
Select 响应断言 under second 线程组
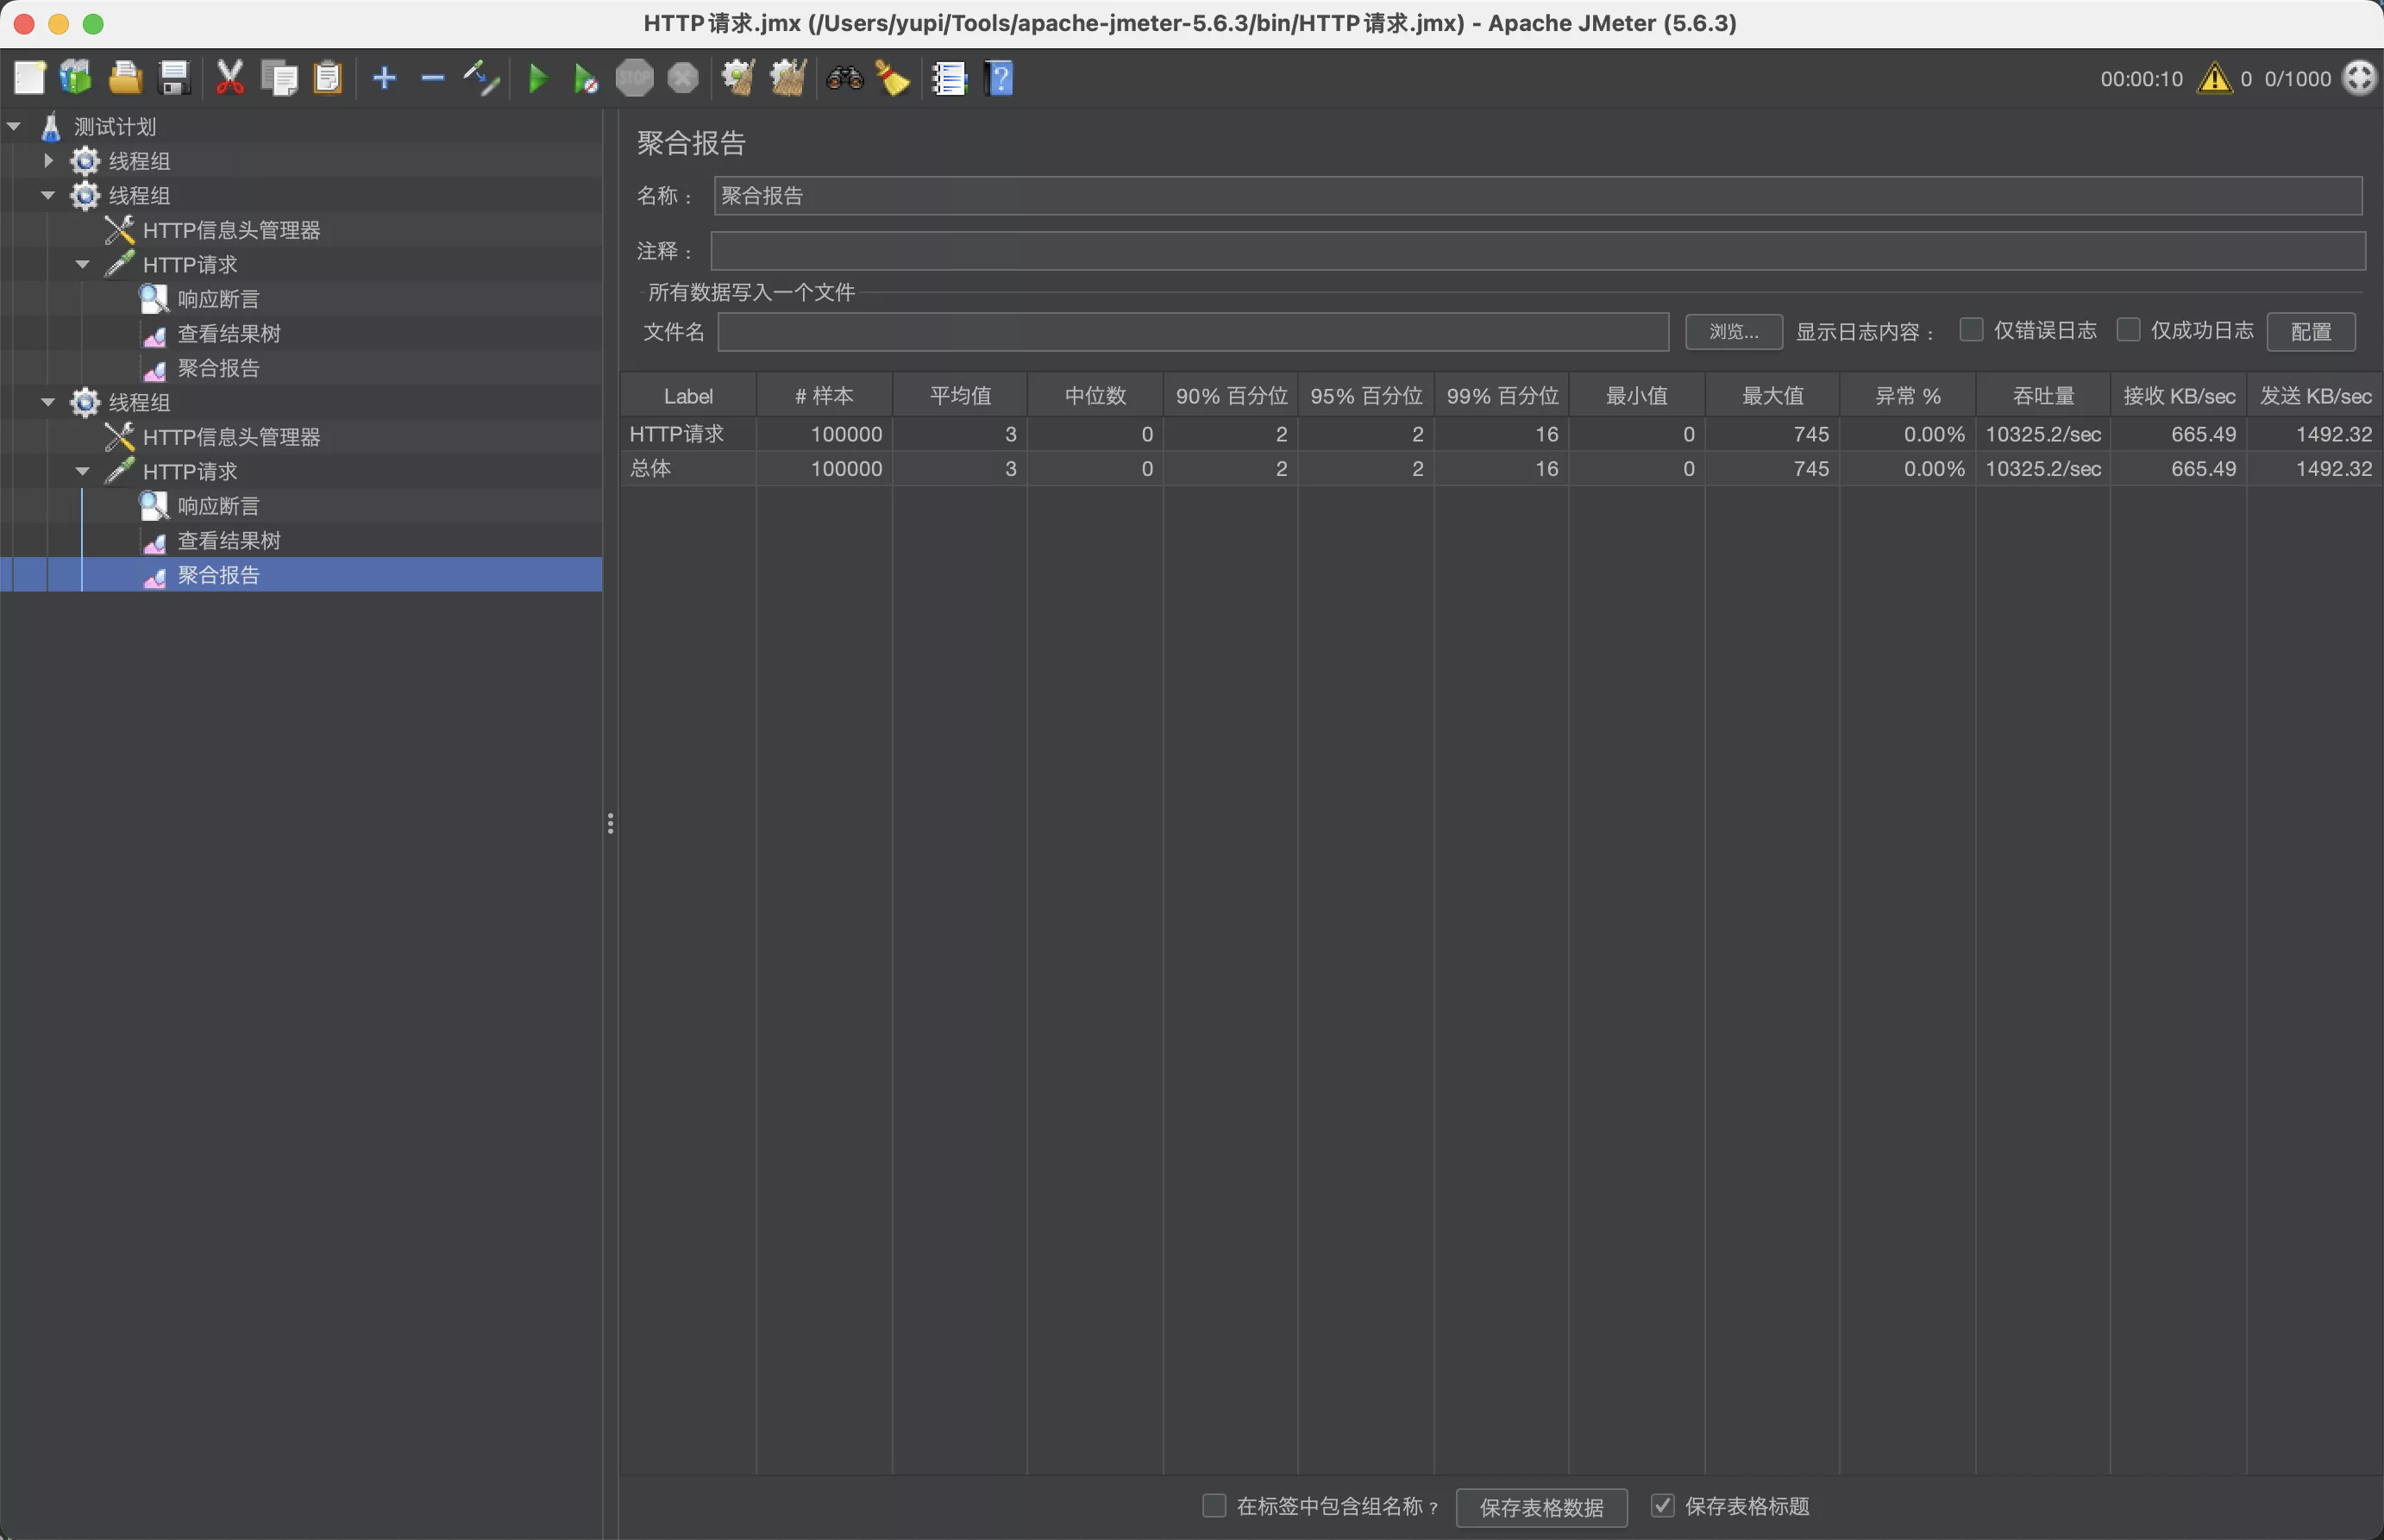pyautogui.click(x=218, y=299)
